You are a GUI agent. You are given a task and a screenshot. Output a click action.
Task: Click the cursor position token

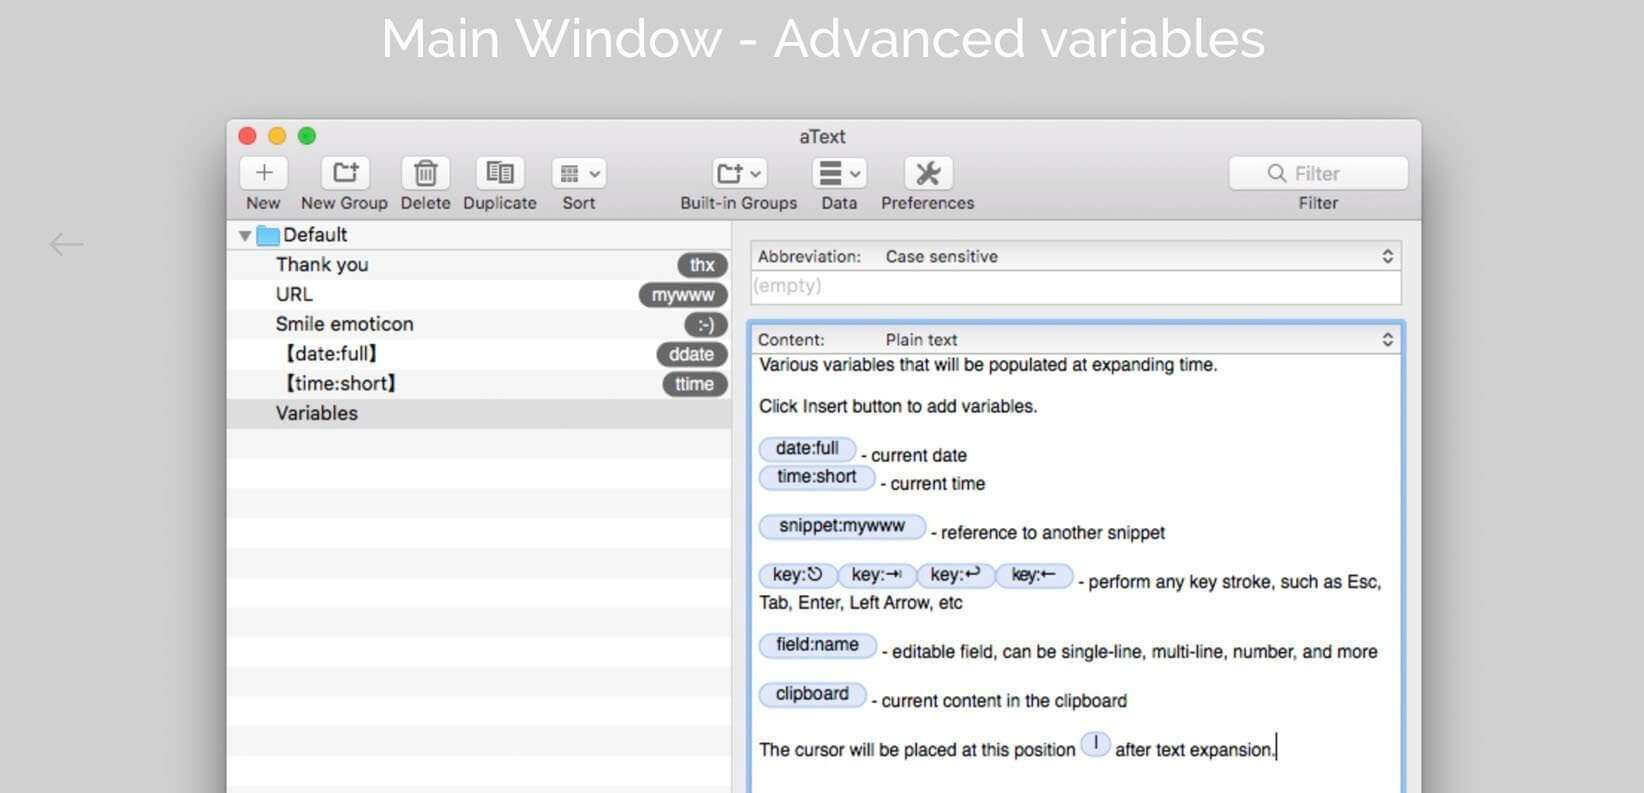tap(1096, 744)
